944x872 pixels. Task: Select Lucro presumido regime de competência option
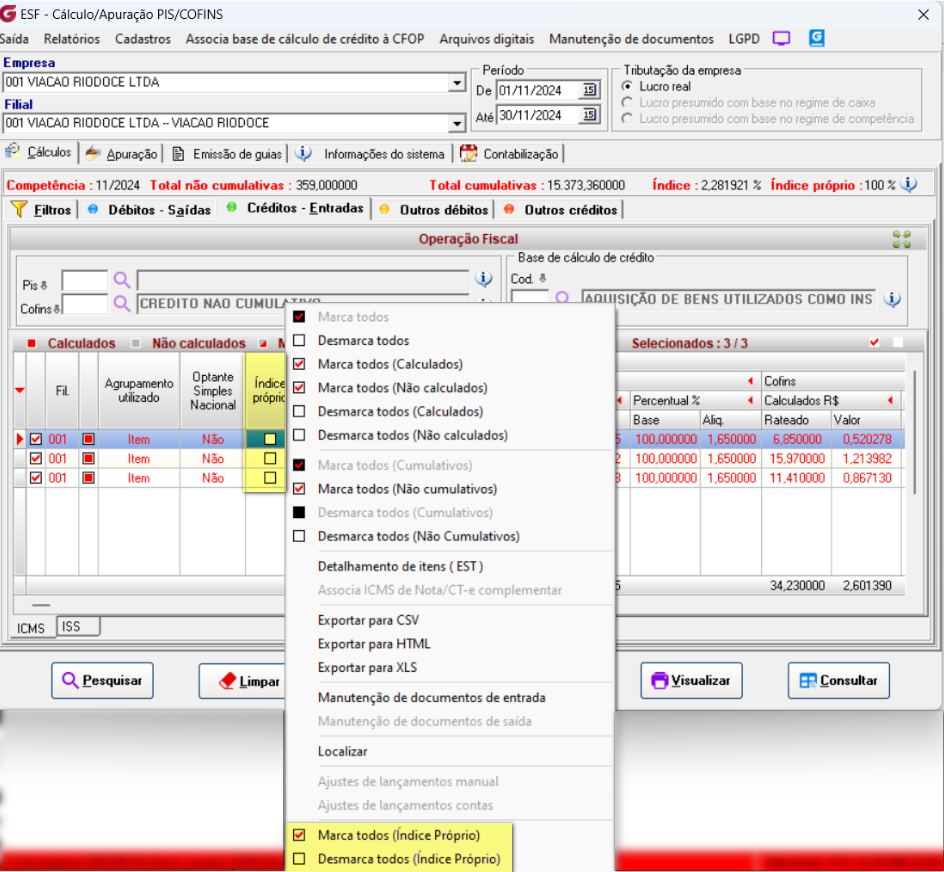[627, 119]
